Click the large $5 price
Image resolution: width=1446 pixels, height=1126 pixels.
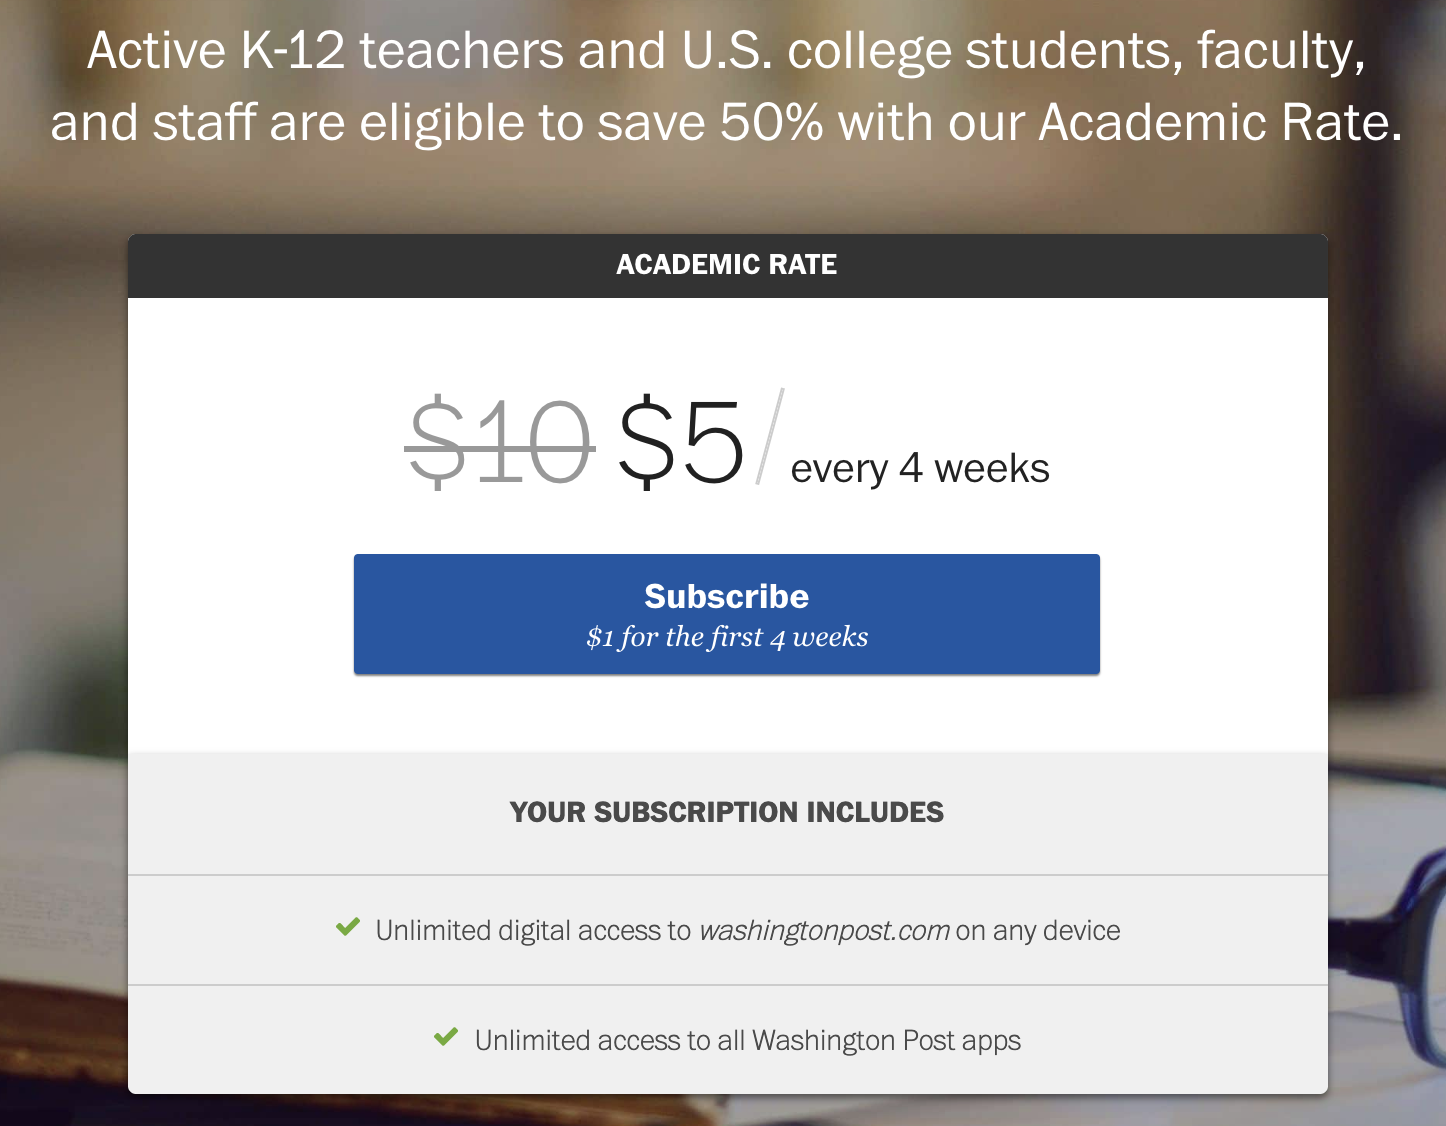[681, 442]
